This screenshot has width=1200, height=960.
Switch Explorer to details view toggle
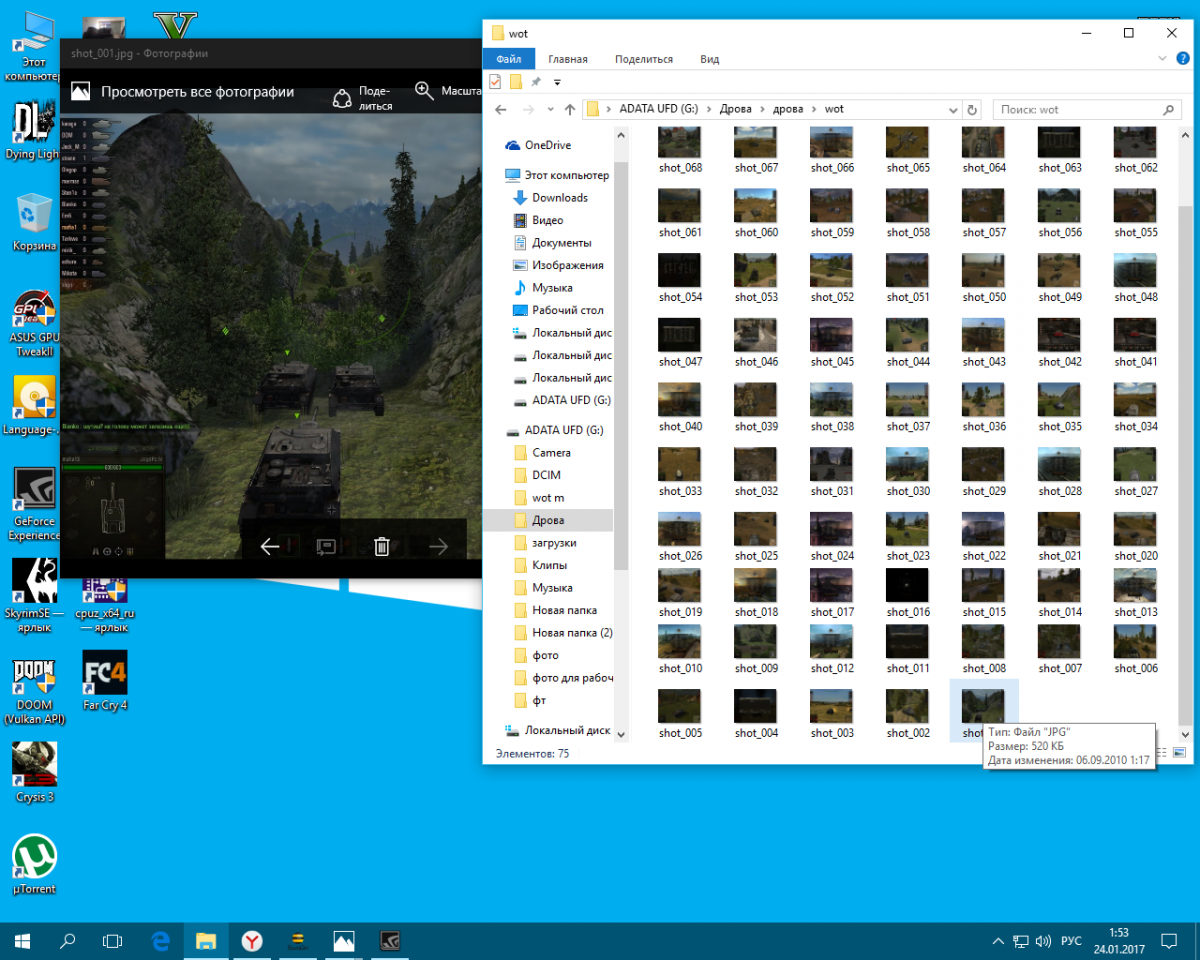tap(1161, 752)
